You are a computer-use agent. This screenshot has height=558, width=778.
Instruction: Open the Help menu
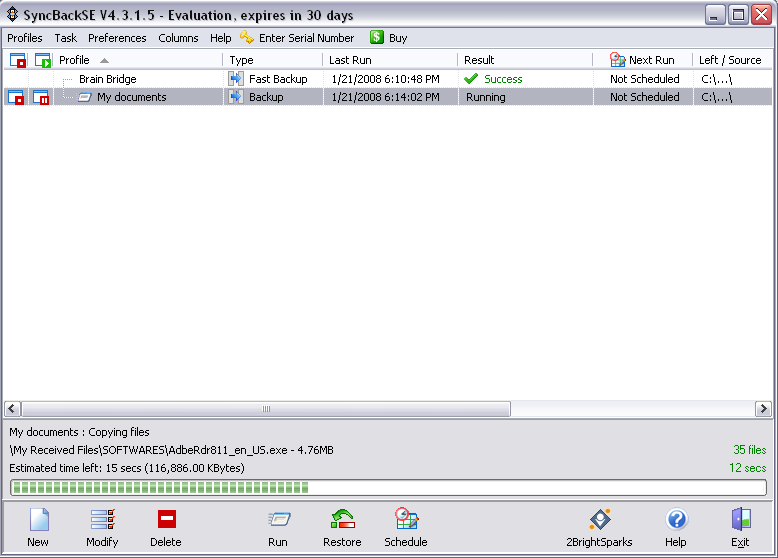[x=220, y=38]
